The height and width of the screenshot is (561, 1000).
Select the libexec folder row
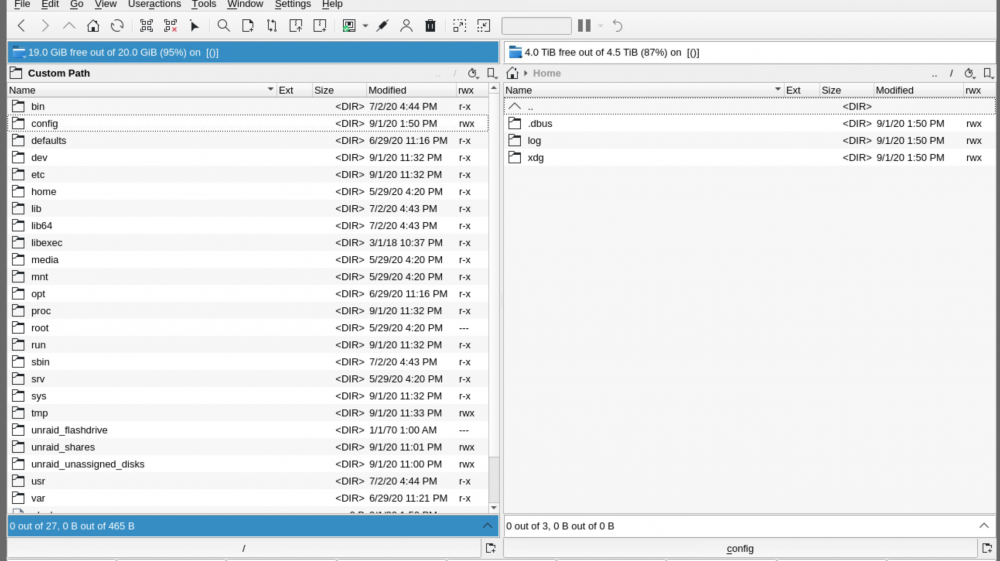tap(248, 243)
